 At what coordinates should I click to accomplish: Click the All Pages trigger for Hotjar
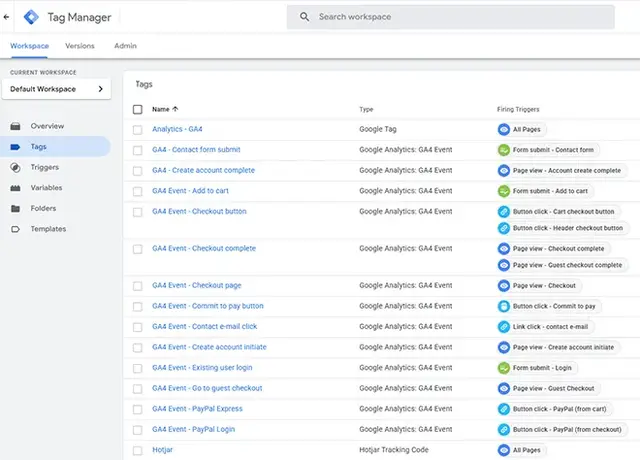tap(522, 450)
